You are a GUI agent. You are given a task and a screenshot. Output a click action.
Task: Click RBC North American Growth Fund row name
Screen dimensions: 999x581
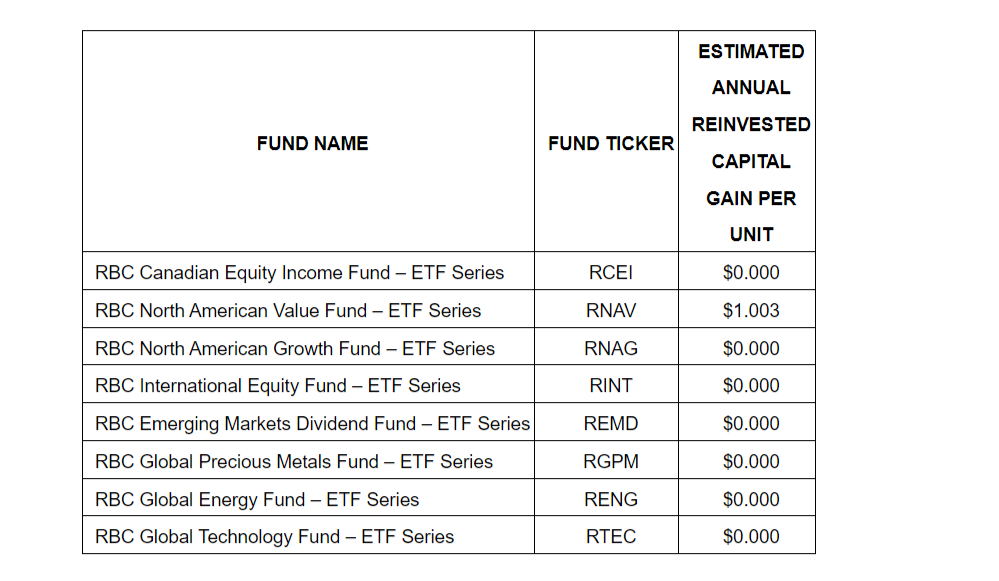(295, 348)
